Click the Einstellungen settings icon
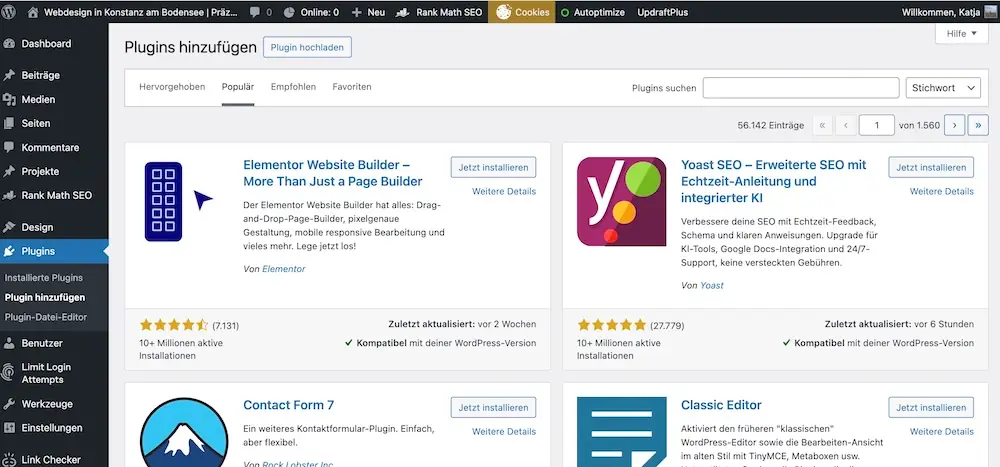This screenshot has height=467, width=1000. click(9, 428)
